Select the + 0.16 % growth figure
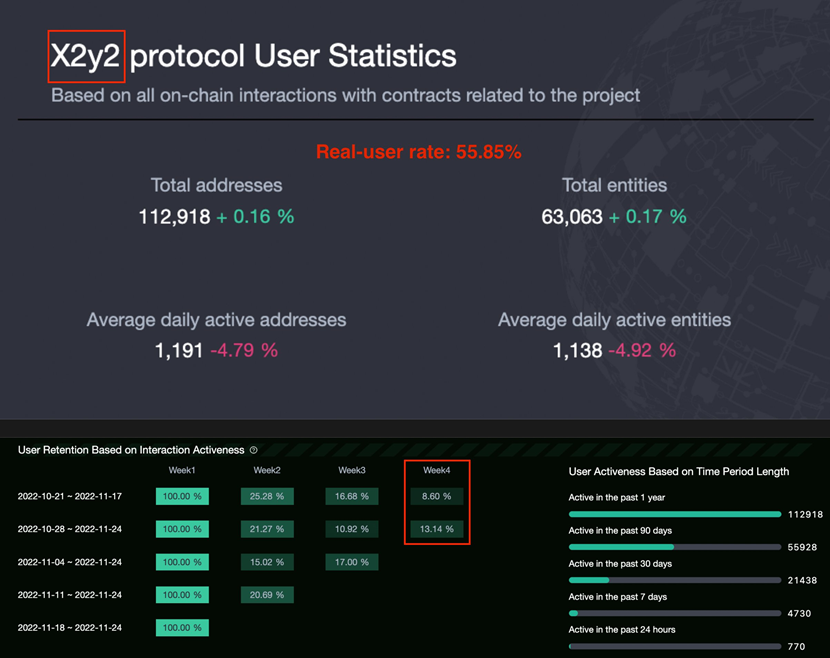The width and height of the screenshot is (830, 658). click(255, 217)
